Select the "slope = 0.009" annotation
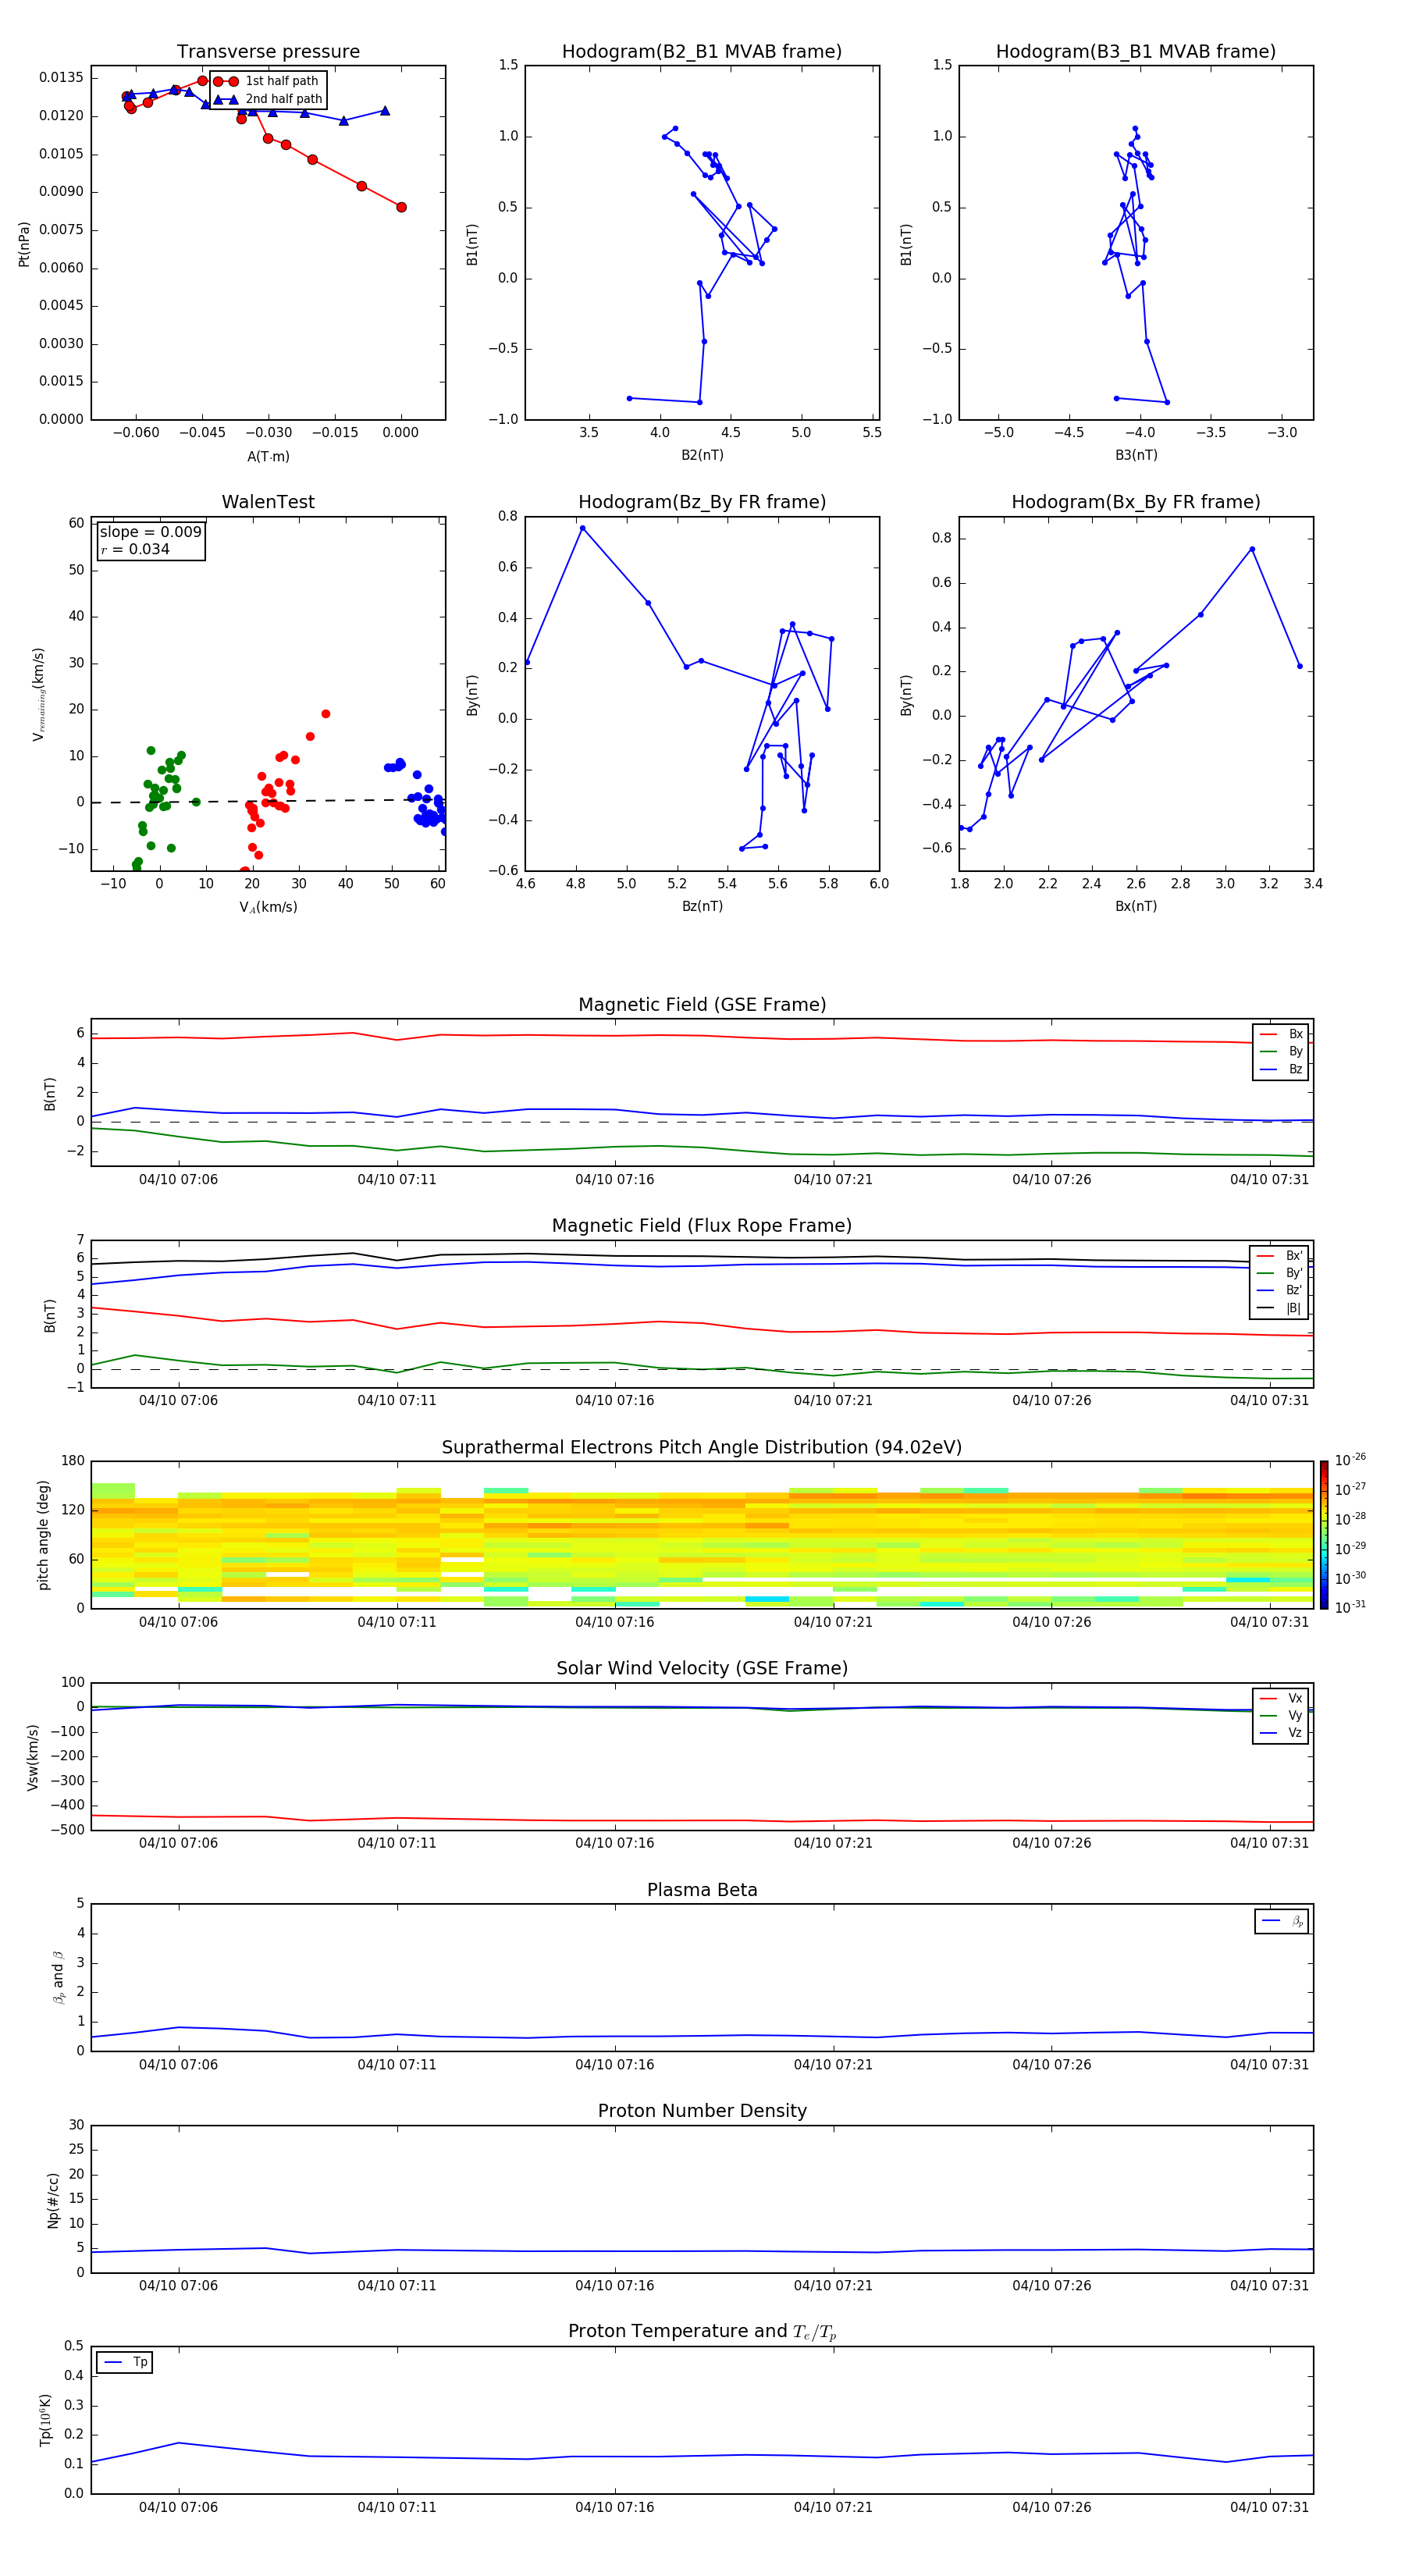Screen dimensions: 1405x2576 (150, 532)
